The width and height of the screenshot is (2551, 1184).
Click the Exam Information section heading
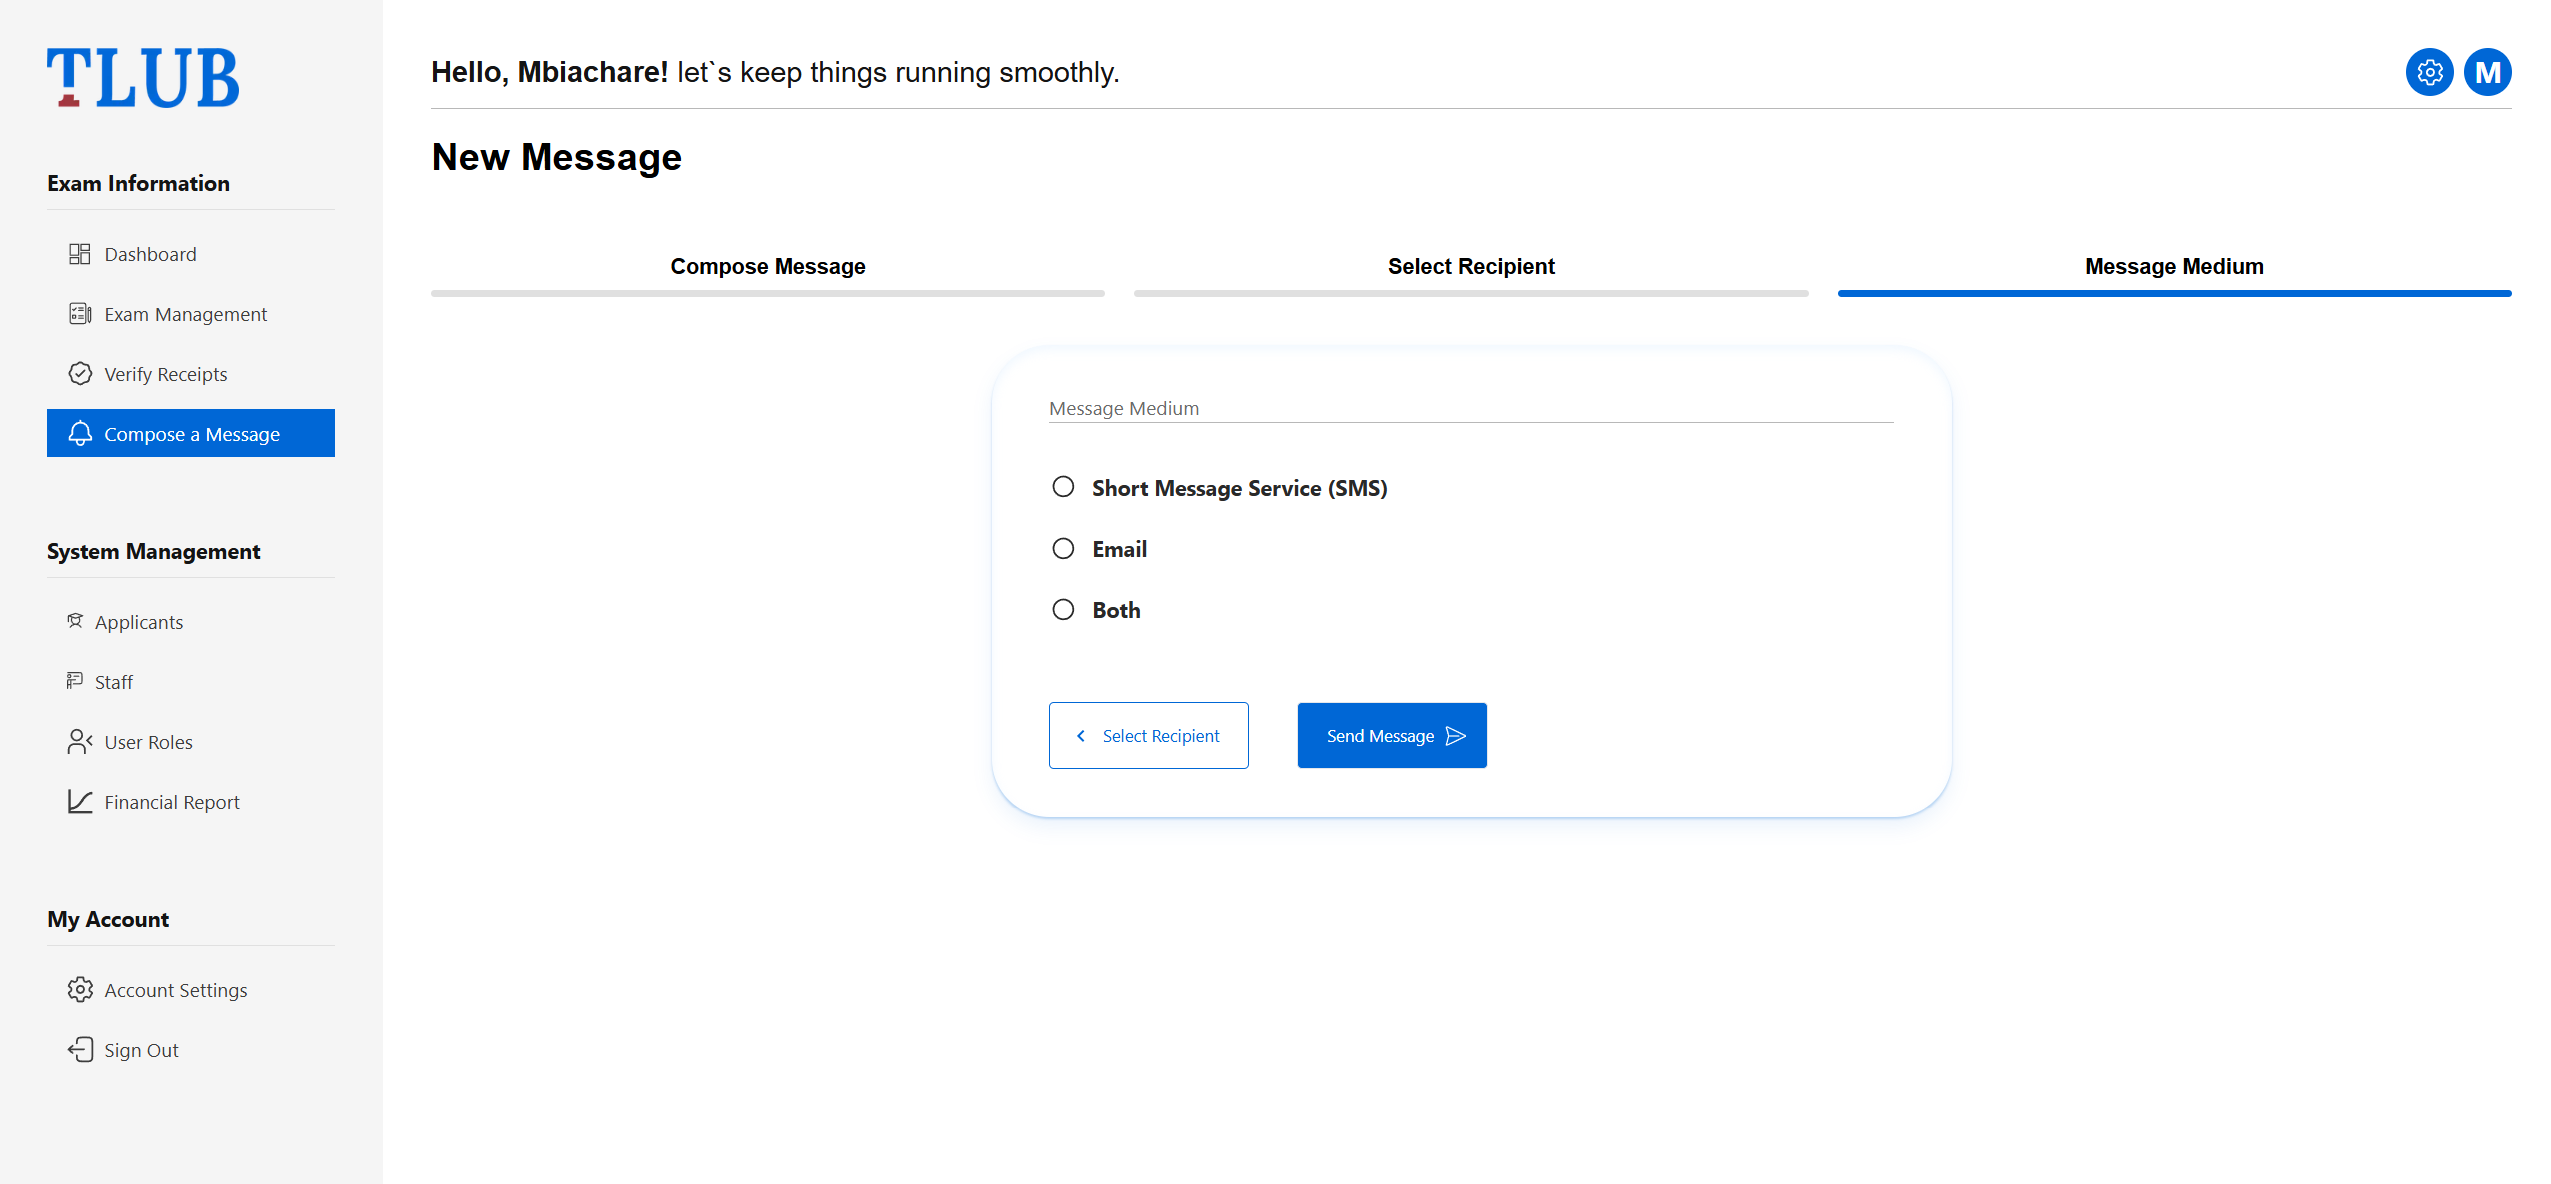point(138,183)
